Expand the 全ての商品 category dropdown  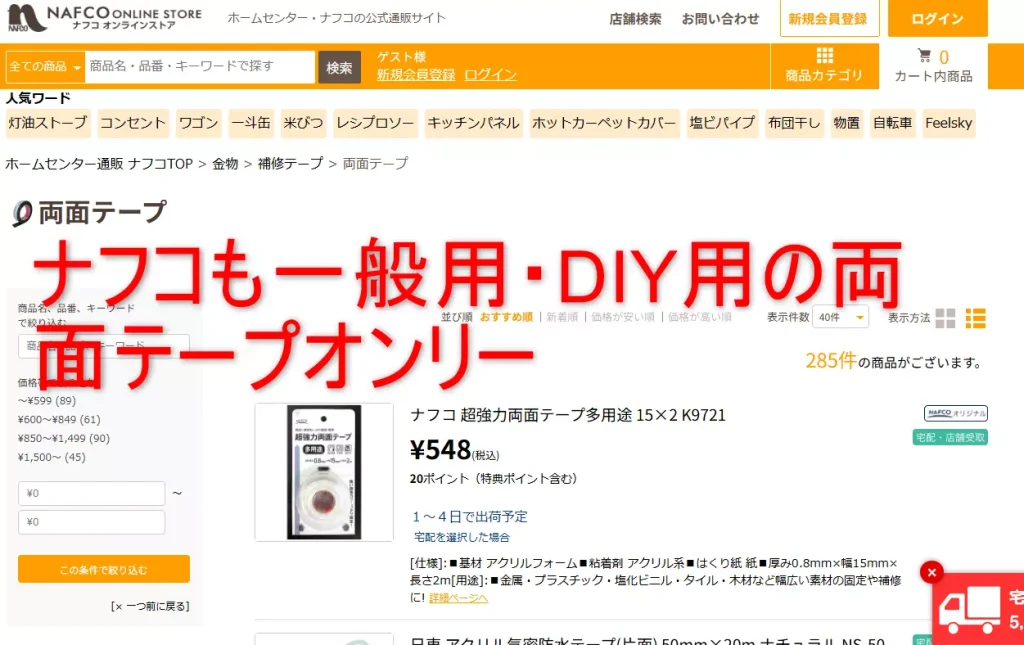click(45, 67)
